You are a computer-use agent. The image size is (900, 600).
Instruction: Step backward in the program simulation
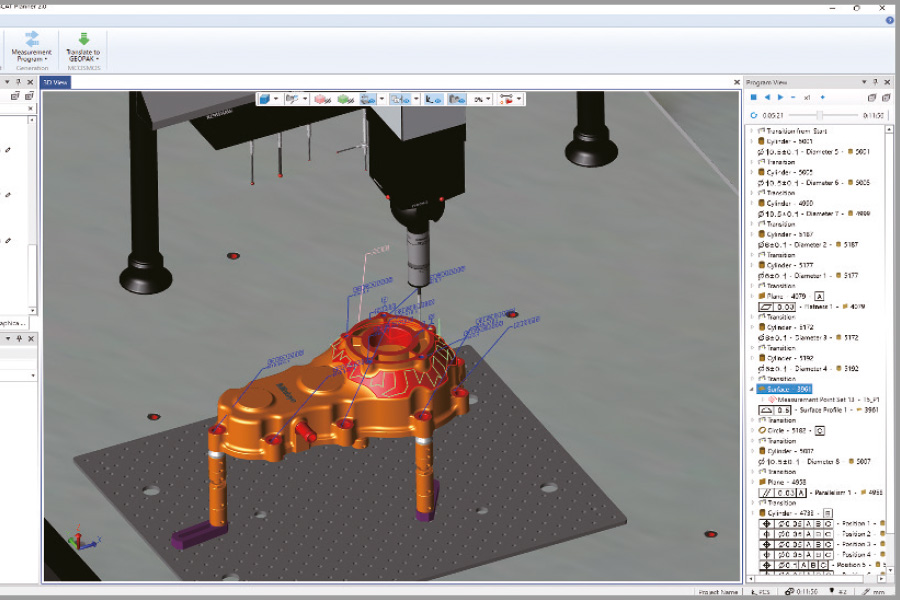(x=767, y=97)
